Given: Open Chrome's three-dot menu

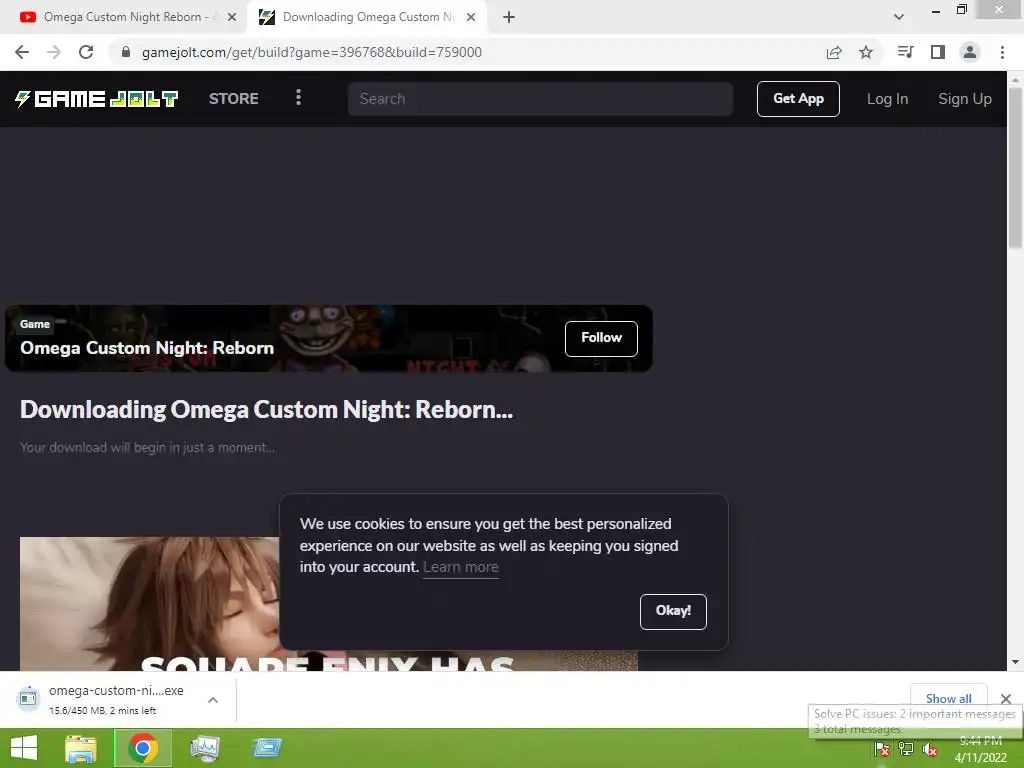Looking at the screenshot, I should [1002, 52].
